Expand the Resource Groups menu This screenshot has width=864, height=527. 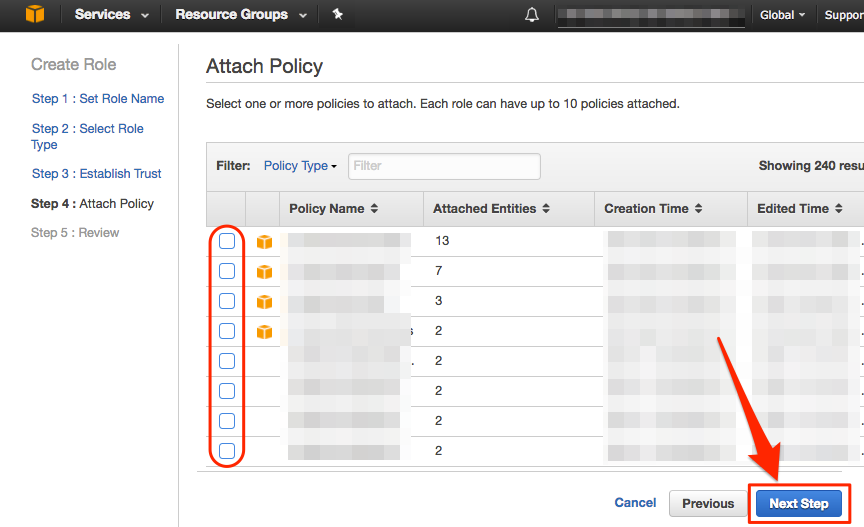tap(239, 15)
